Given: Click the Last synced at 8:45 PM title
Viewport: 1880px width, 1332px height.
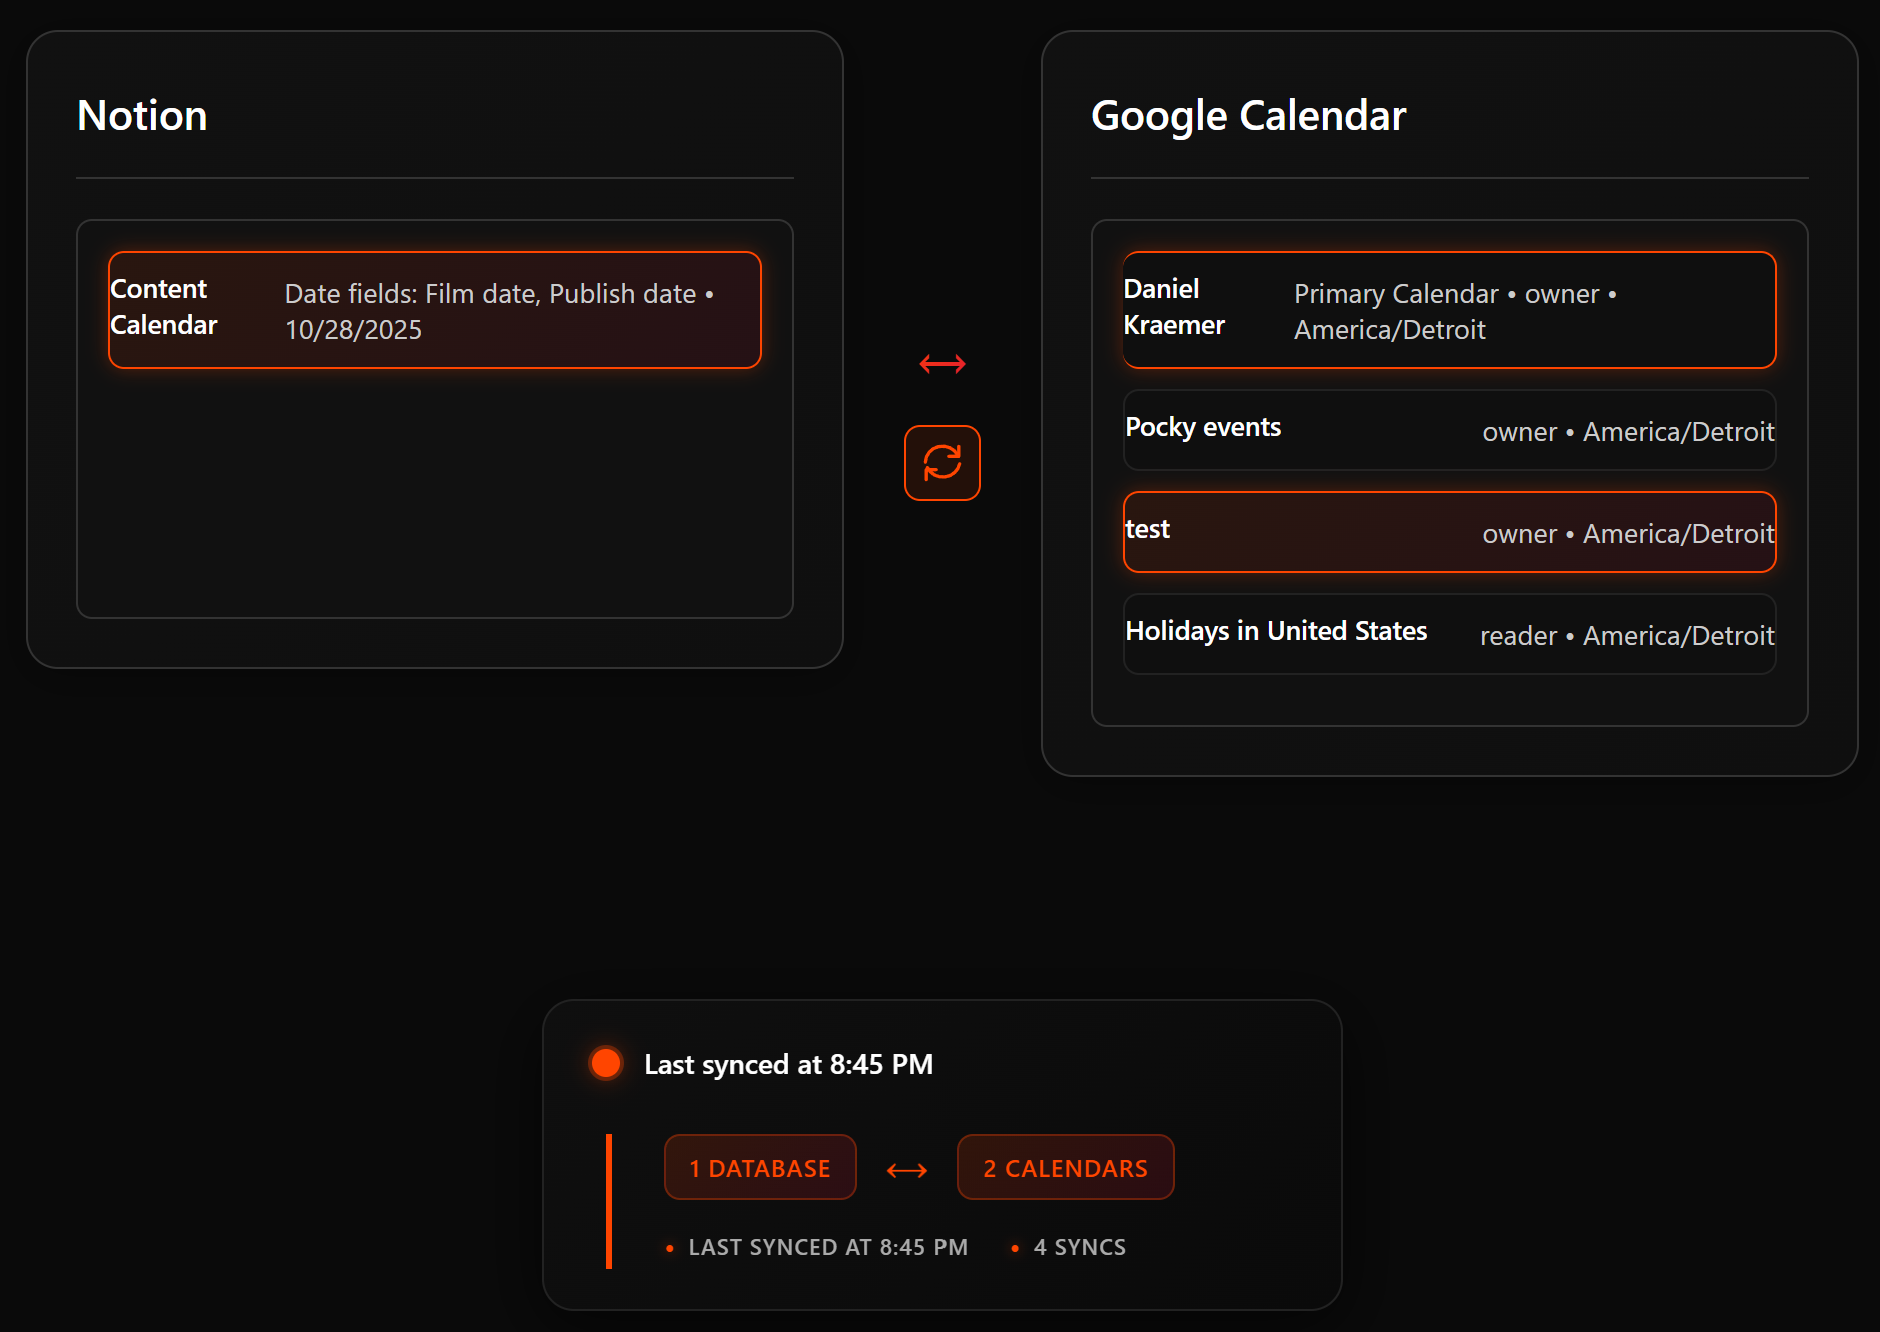Looking at the screenshot, I should pyautogui.click(x=788, y=1064).
